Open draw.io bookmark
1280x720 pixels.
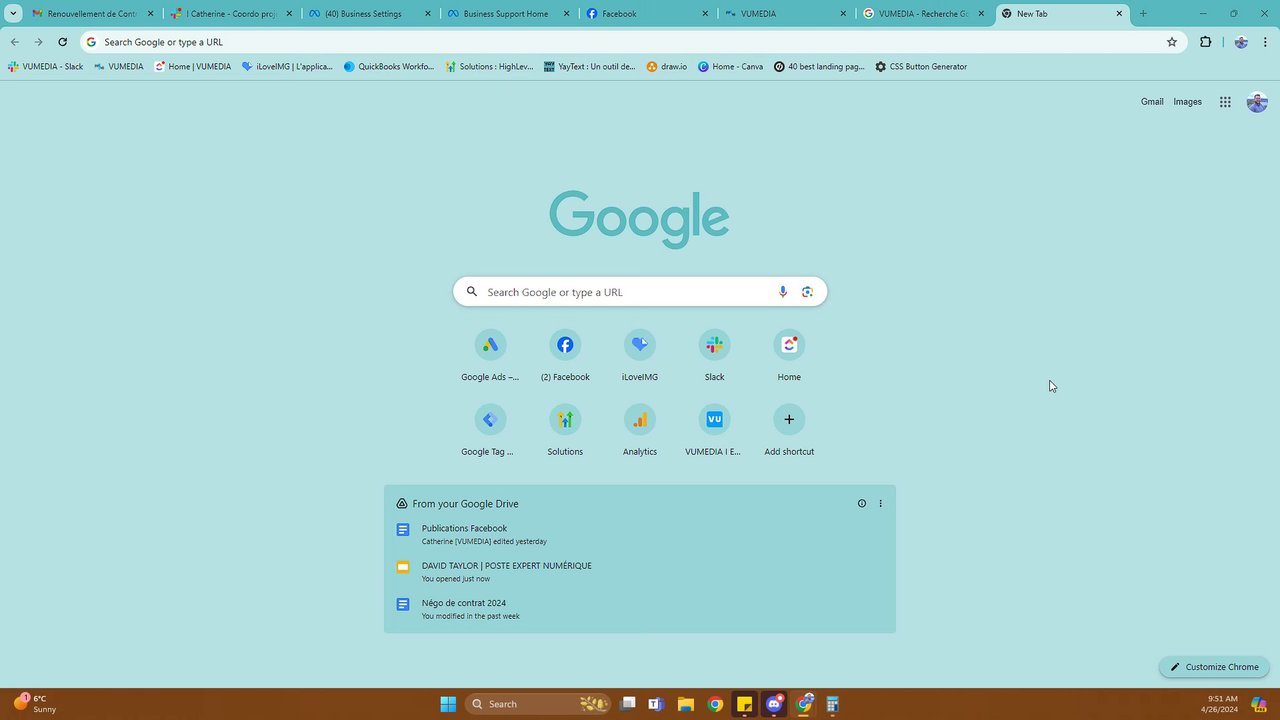pos(667,67)
